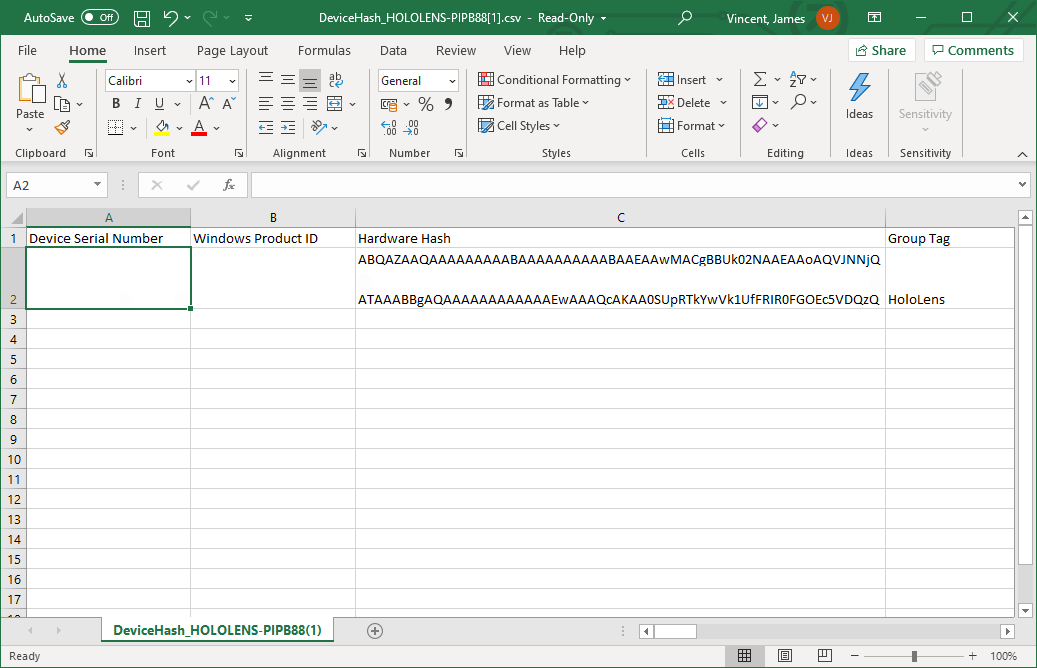Viewport: 1037px width, 668px height.
Task: Open the Calibri font name dropdown
Action: 189,81
